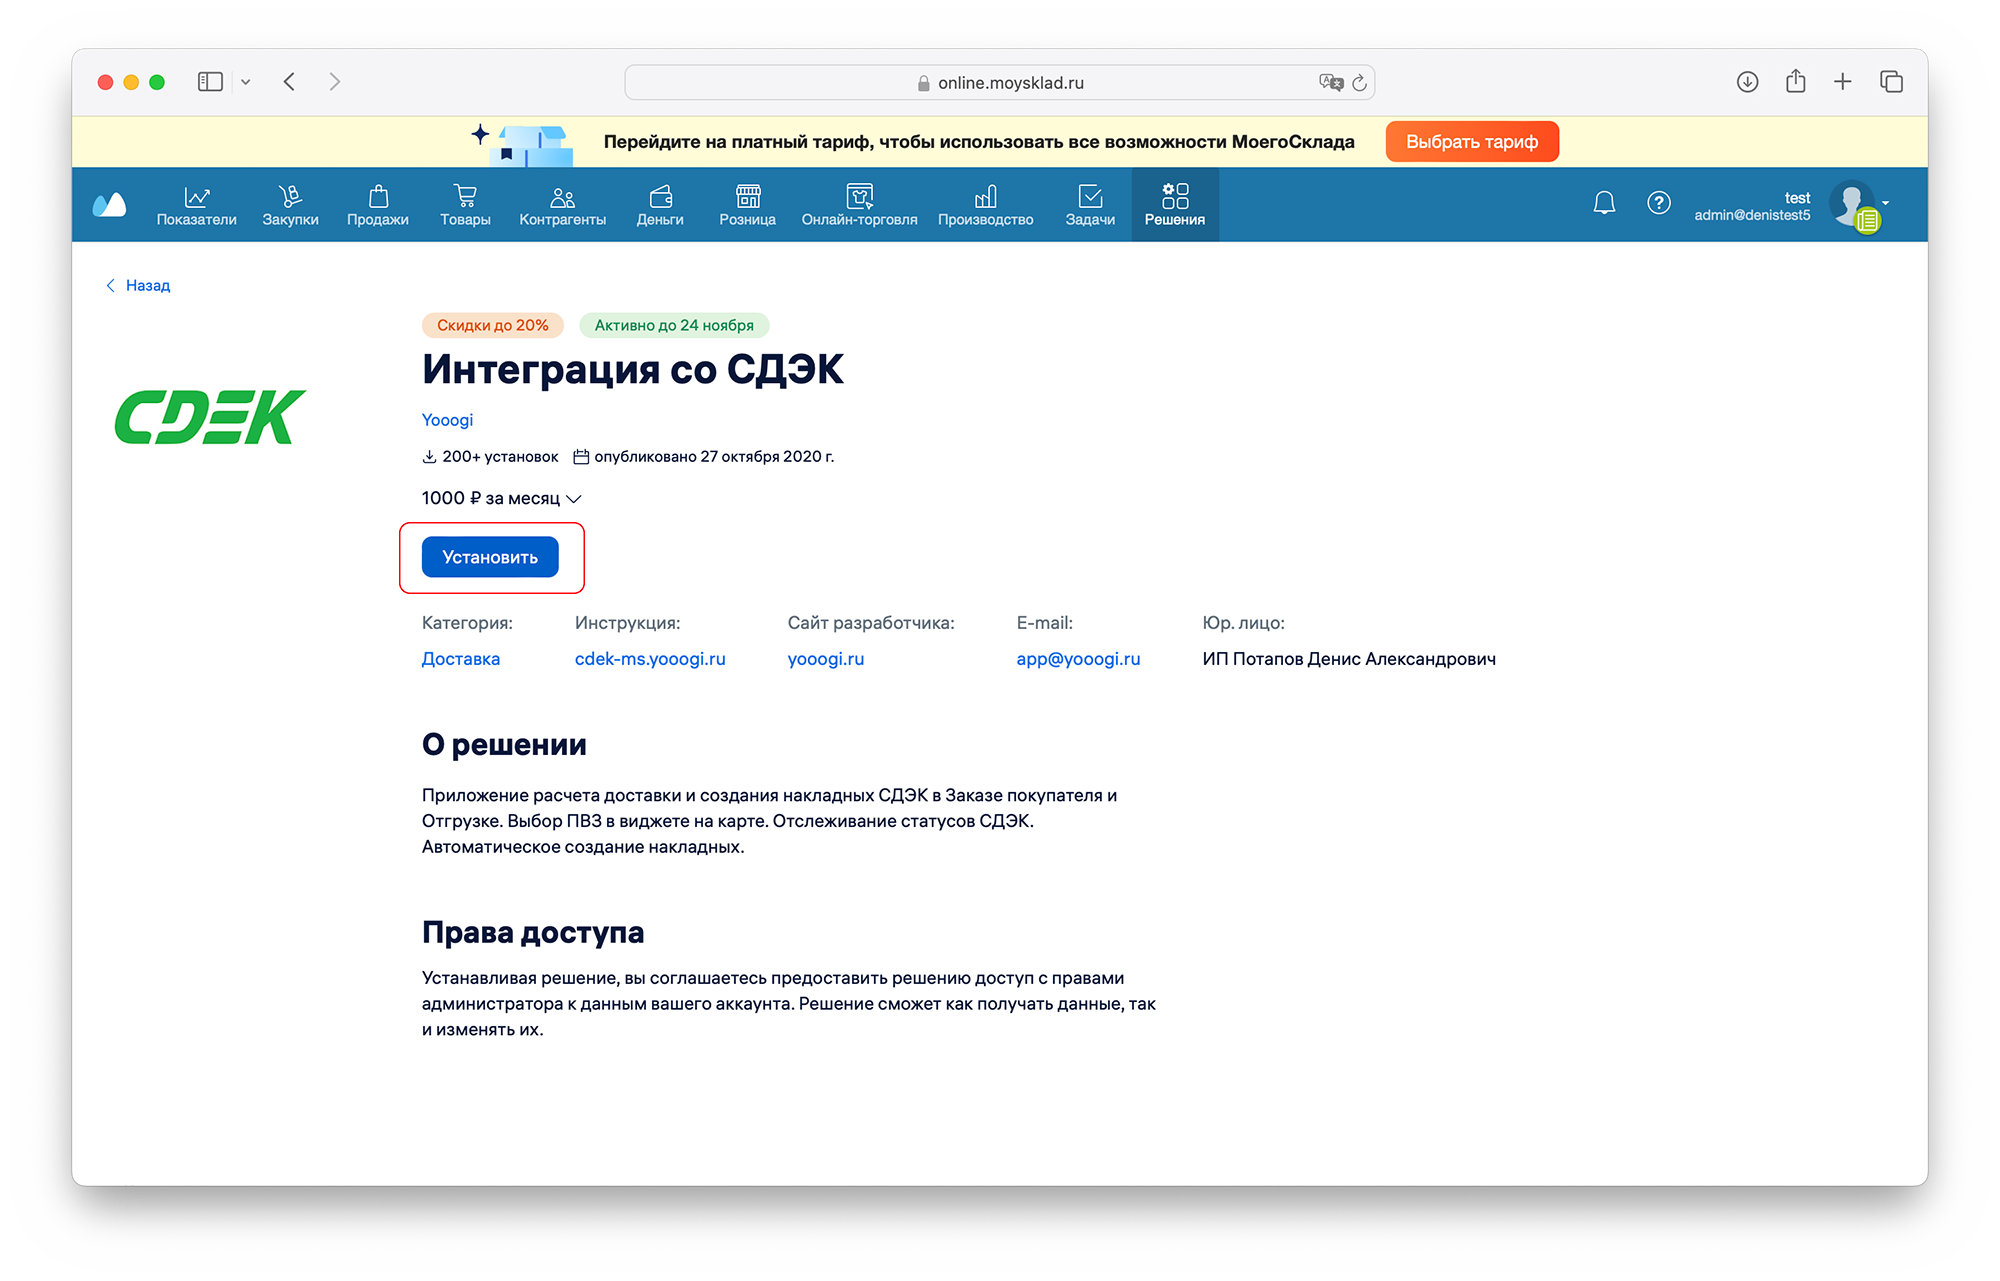This screenshot has height=1281, width=2000.
Task: Open the Safari downloads icon
Action: tap(1747, 82)
